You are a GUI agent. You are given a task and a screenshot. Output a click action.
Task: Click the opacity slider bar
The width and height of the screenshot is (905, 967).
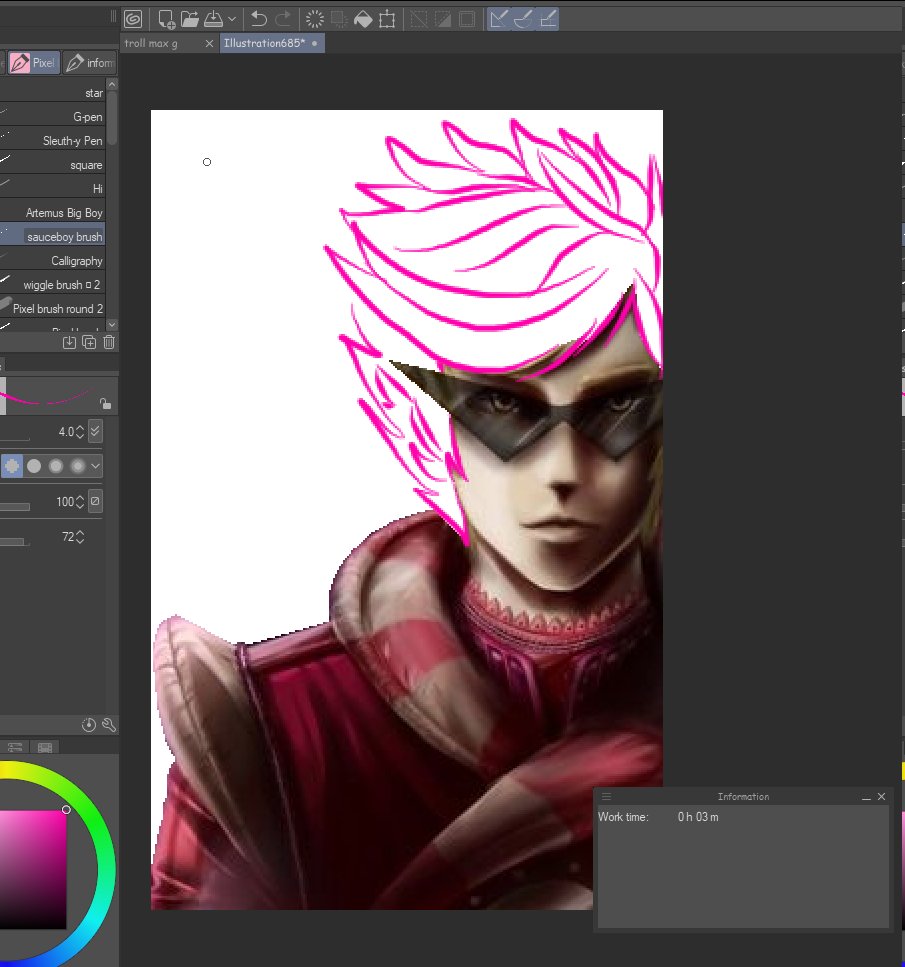pyautogui.click(x=15, y=507)
